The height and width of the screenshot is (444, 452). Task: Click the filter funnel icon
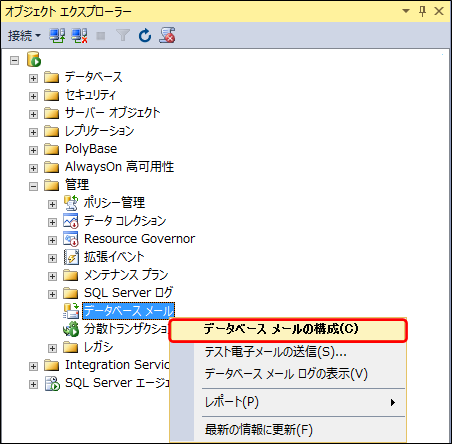coord(123,35)
